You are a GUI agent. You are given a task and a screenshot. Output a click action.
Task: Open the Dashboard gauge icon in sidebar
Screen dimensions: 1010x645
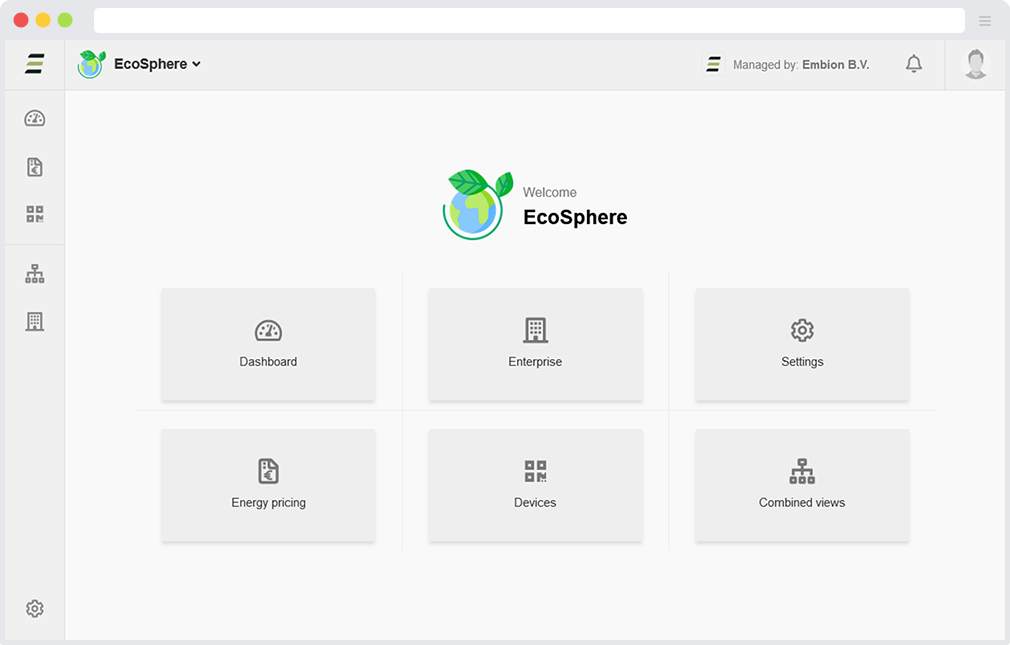[35, 119]
